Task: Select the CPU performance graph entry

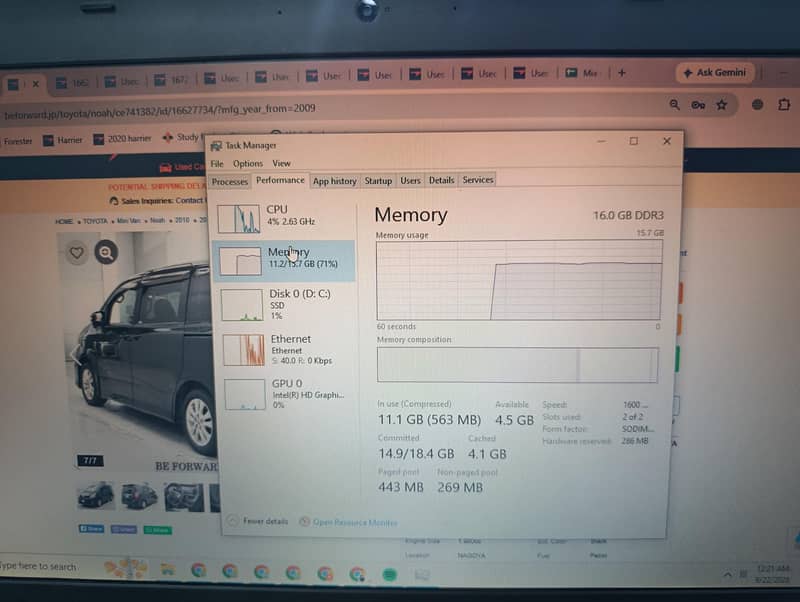Action: click(284, 218)
